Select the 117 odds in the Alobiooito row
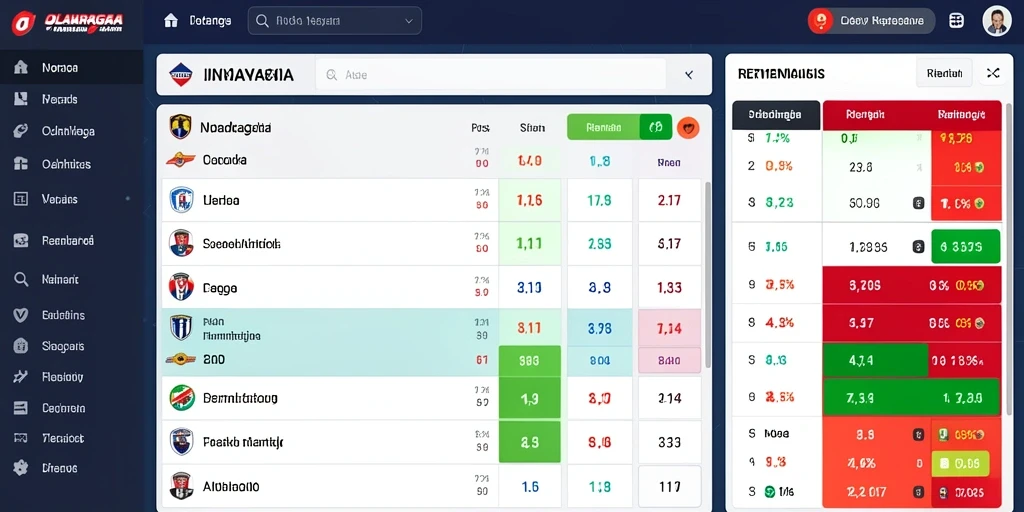Viewport: 1024px width, 512px height. point(669,487)
